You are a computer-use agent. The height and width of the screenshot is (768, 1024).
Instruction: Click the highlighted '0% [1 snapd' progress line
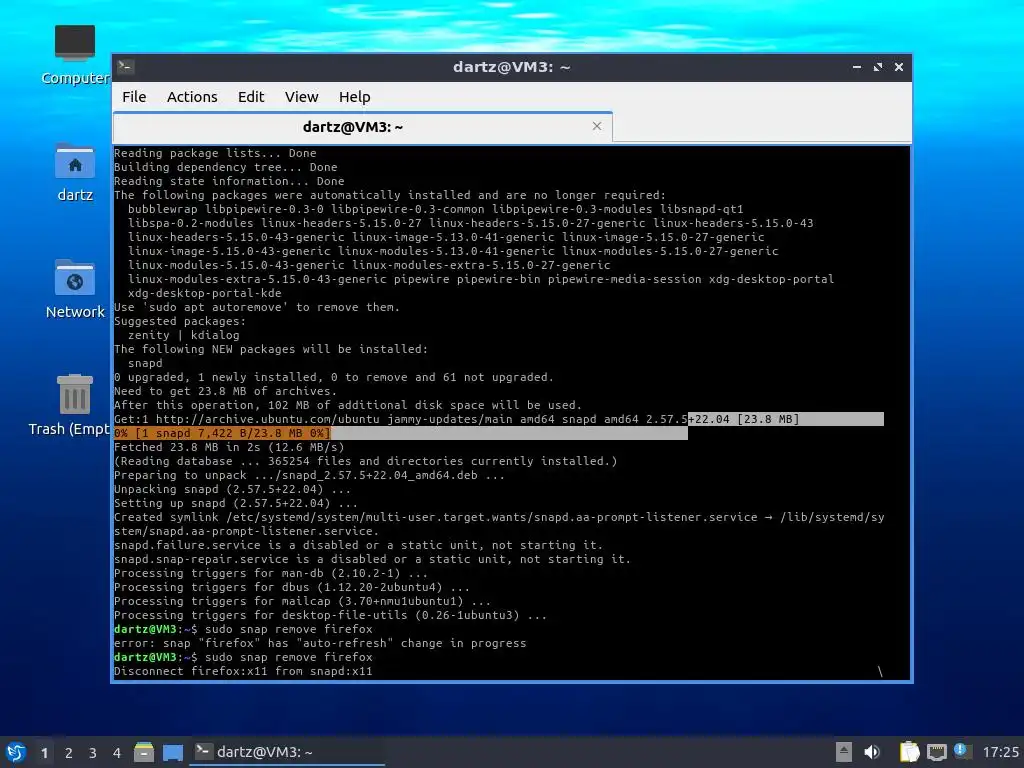(222, 433)
